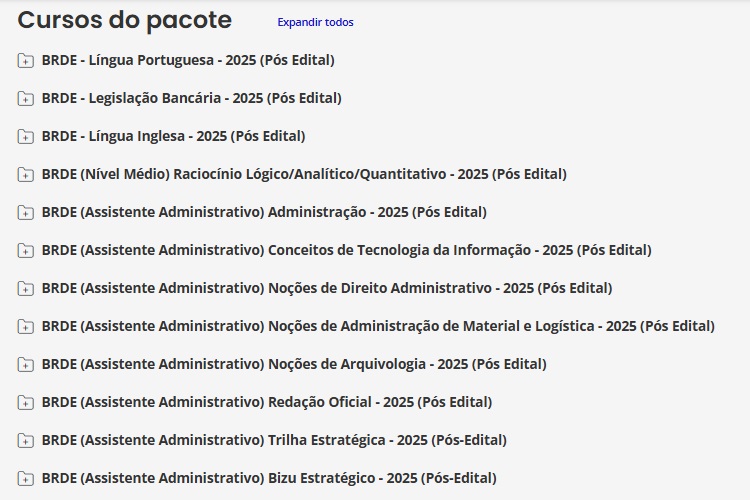This screenshot has width=750, height=500.
Task: Expand the Administração course folder plus icon
Action: 25,212
